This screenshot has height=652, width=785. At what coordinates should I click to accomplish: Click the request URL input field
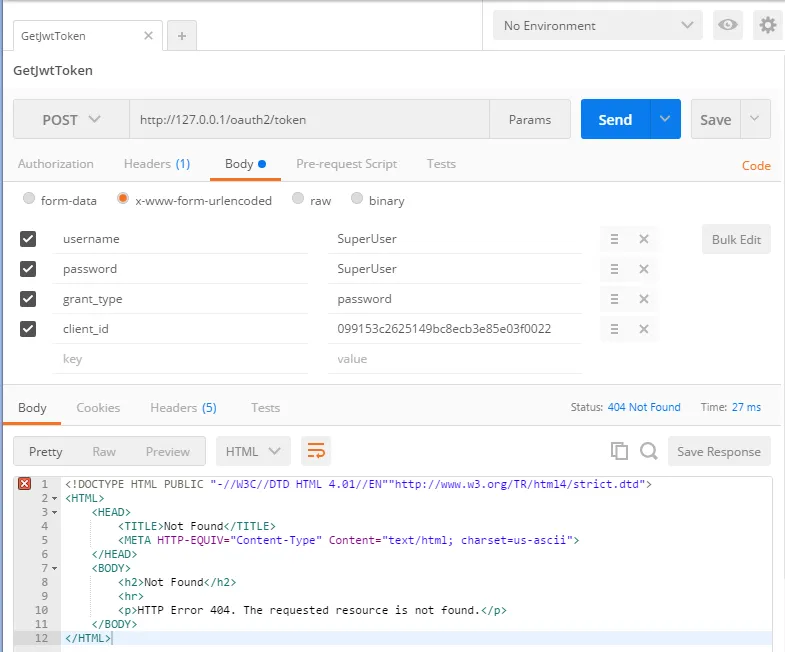309,119
